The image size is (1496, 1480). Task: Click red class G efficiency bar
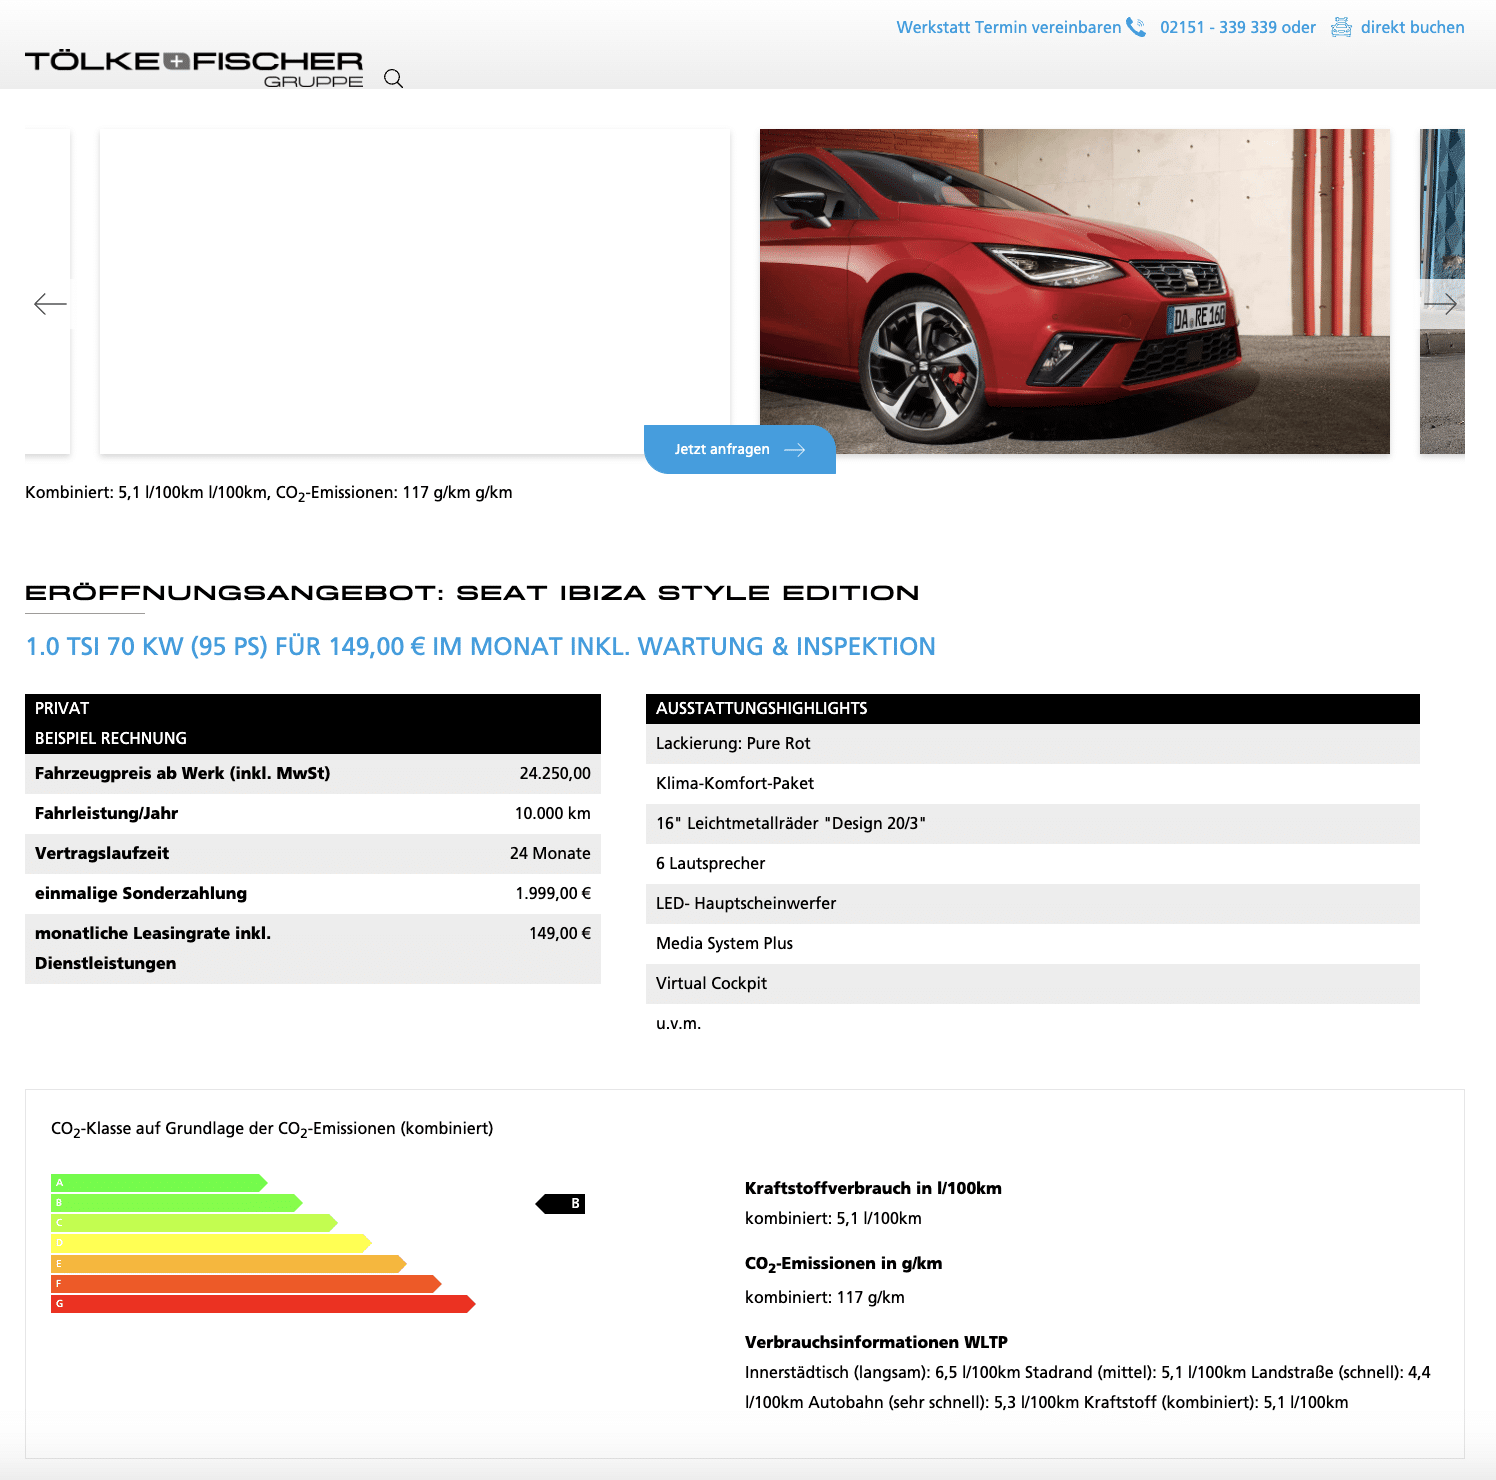point(263,1304)
